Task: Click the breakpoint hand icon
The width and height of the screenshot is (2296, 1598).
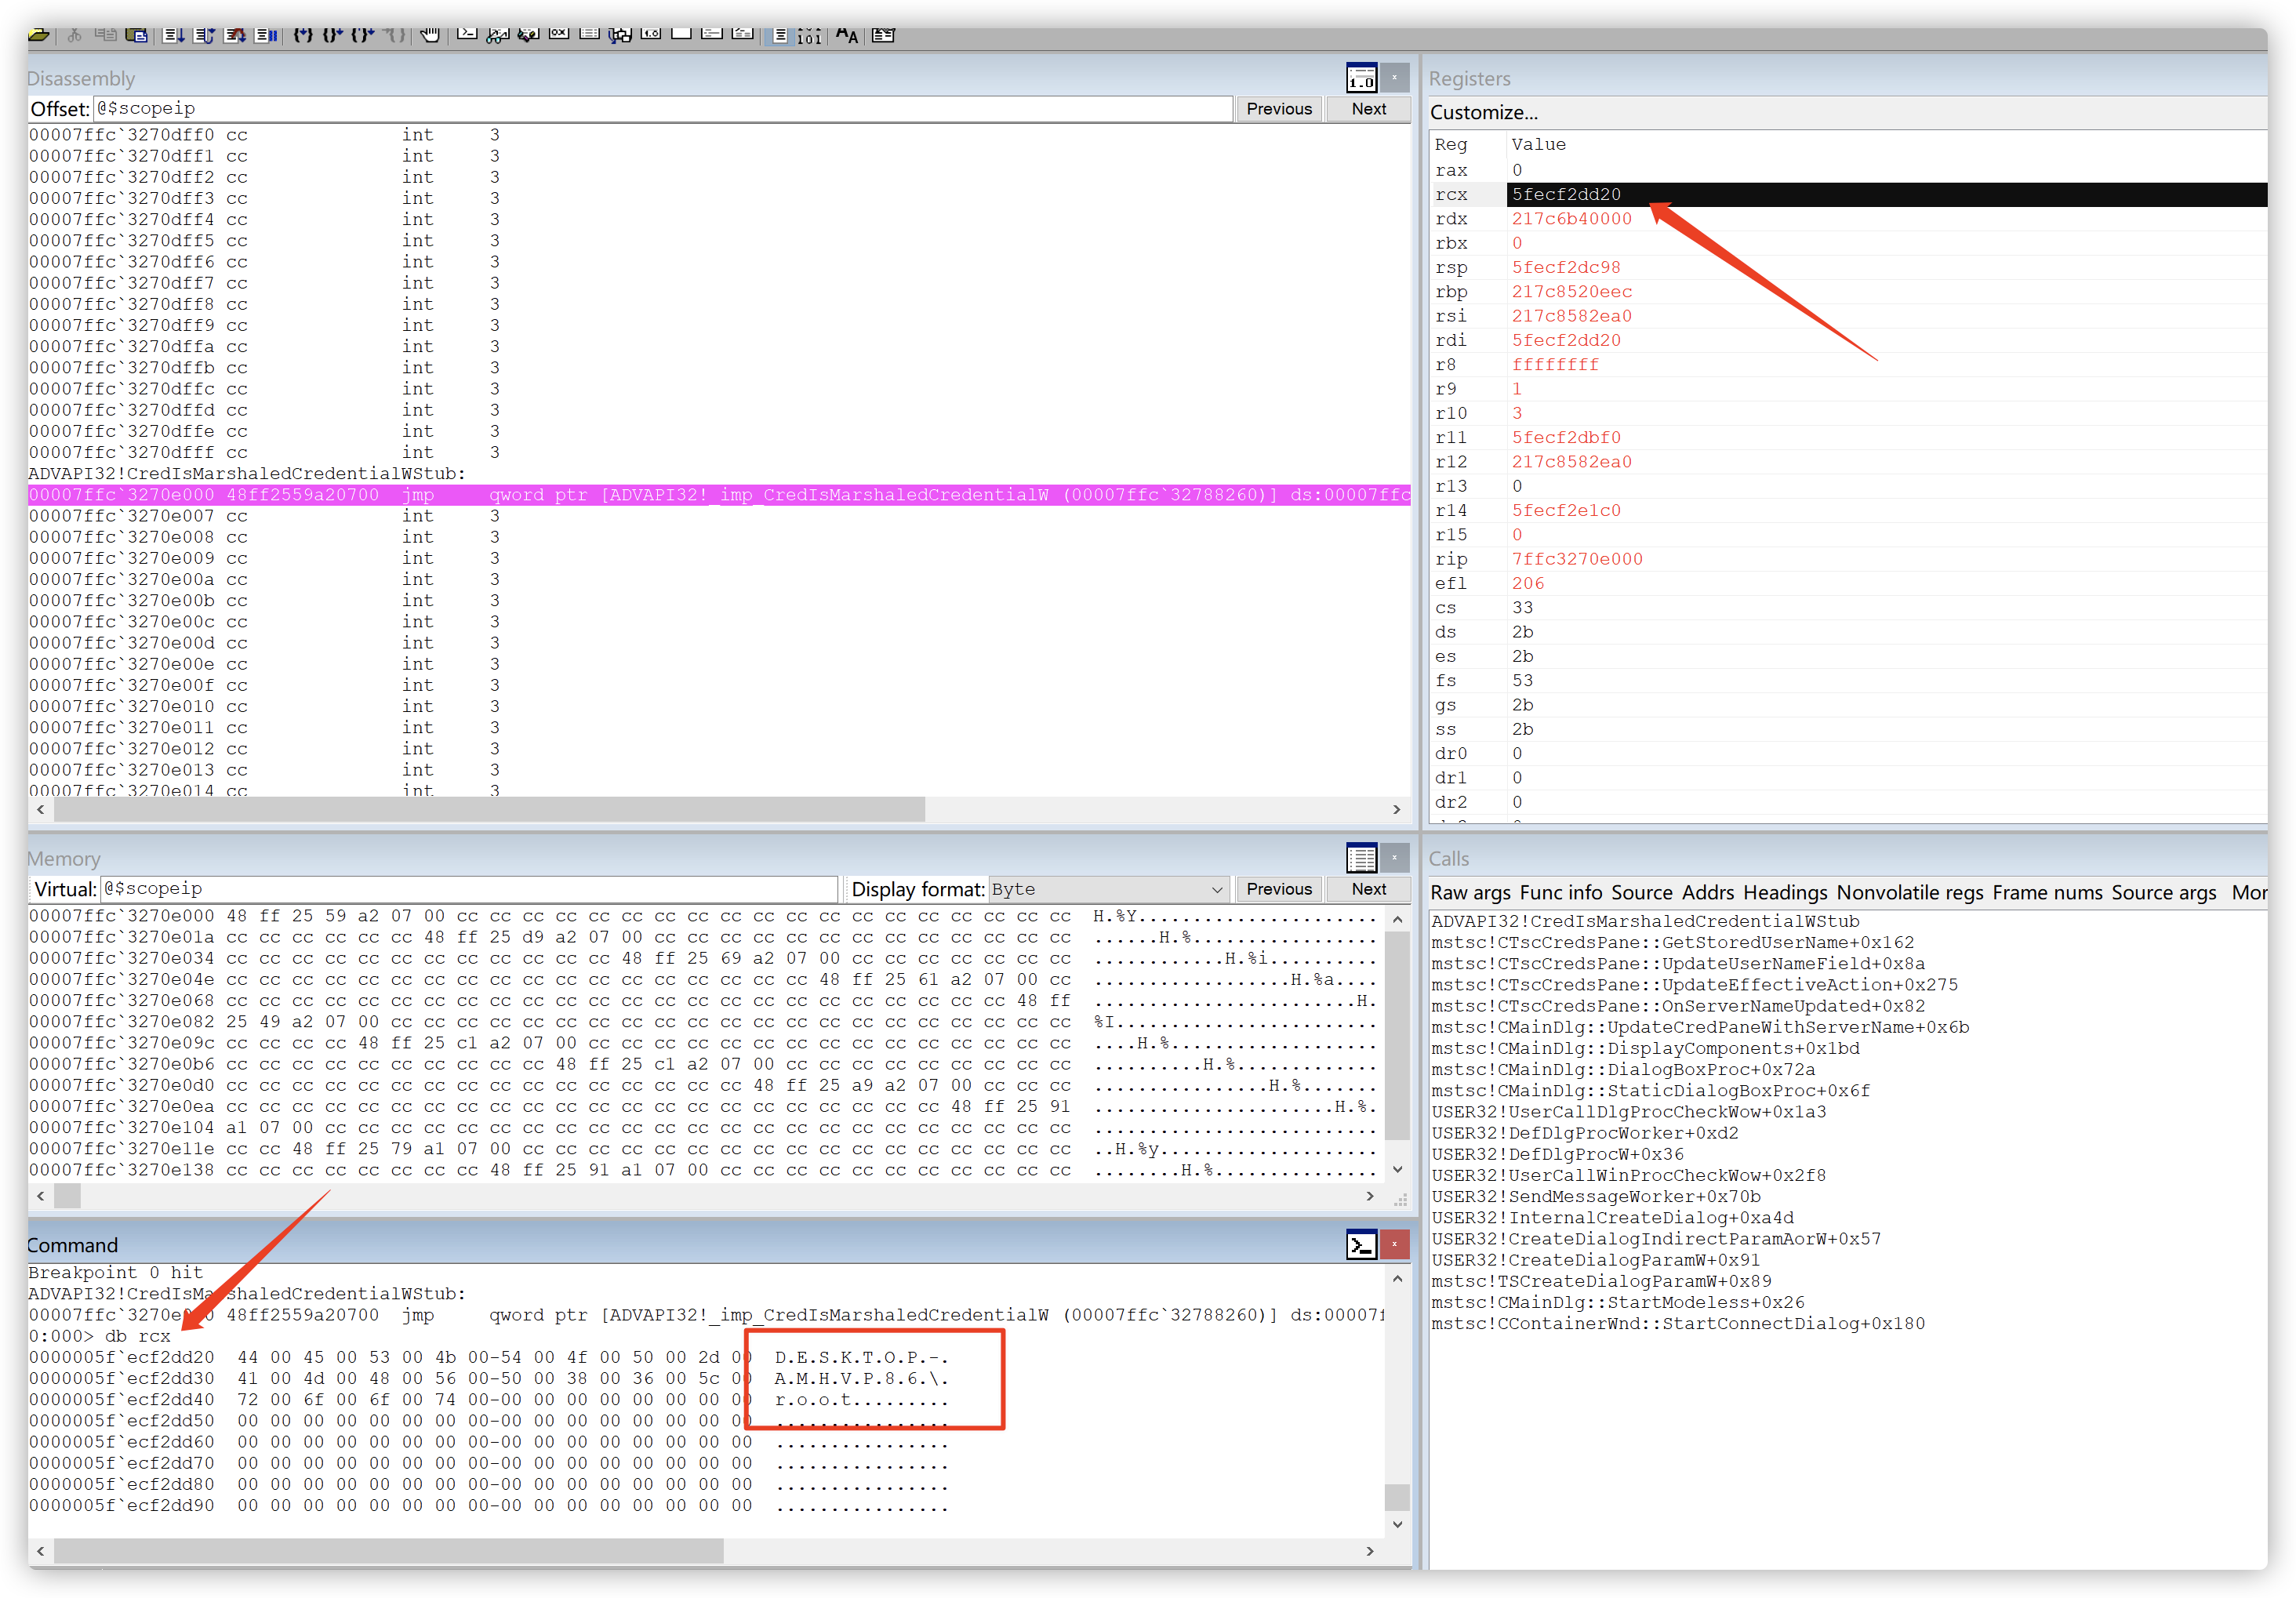Action: [430, 35]
